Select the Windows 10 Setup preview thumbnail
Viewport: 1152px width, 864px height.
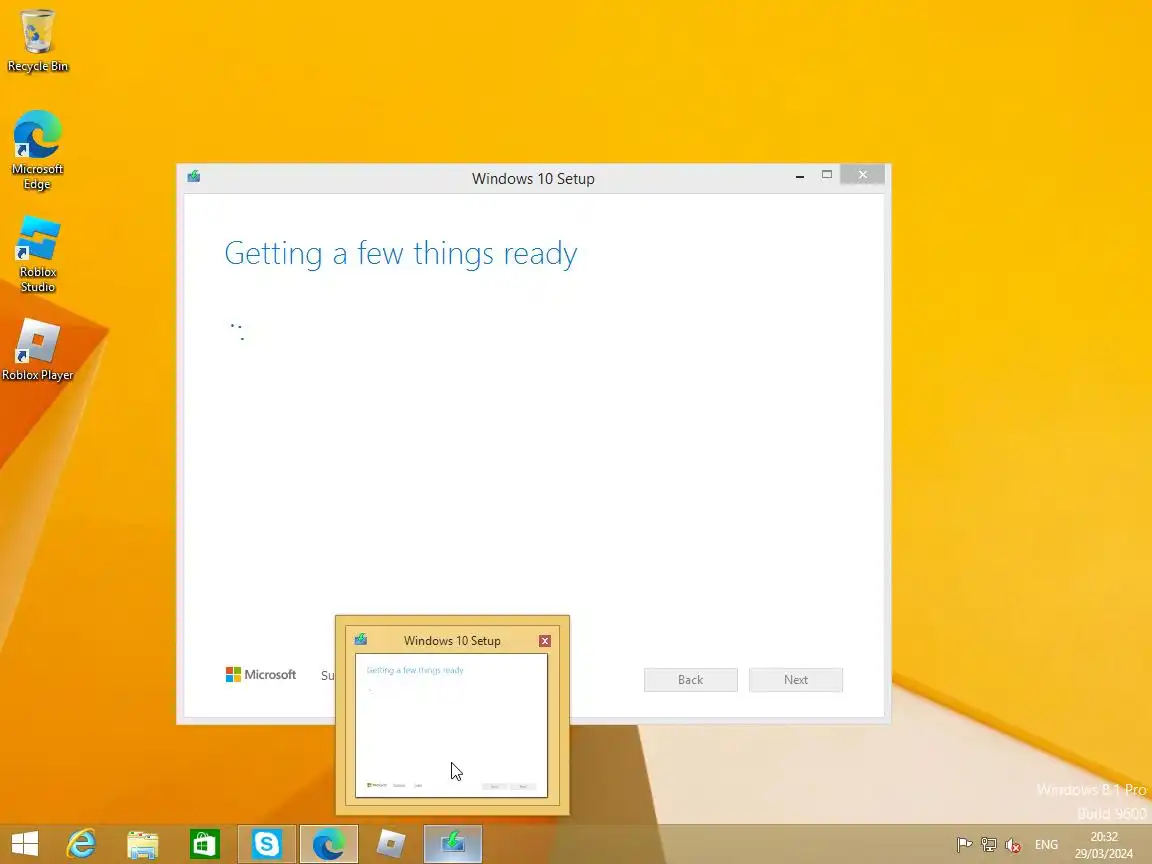(x=452, y=725)
